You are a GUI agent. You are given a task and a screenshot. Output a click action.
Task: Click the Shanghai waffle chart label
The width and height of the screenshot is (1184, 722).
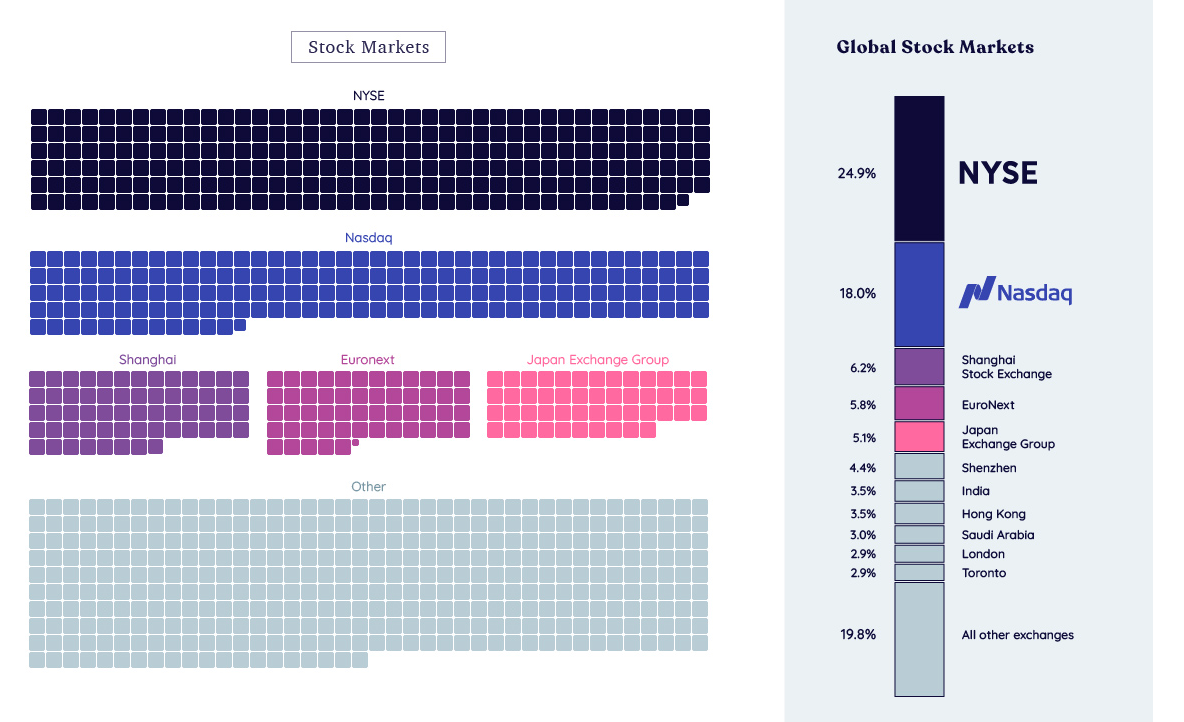tap(147, 359)
